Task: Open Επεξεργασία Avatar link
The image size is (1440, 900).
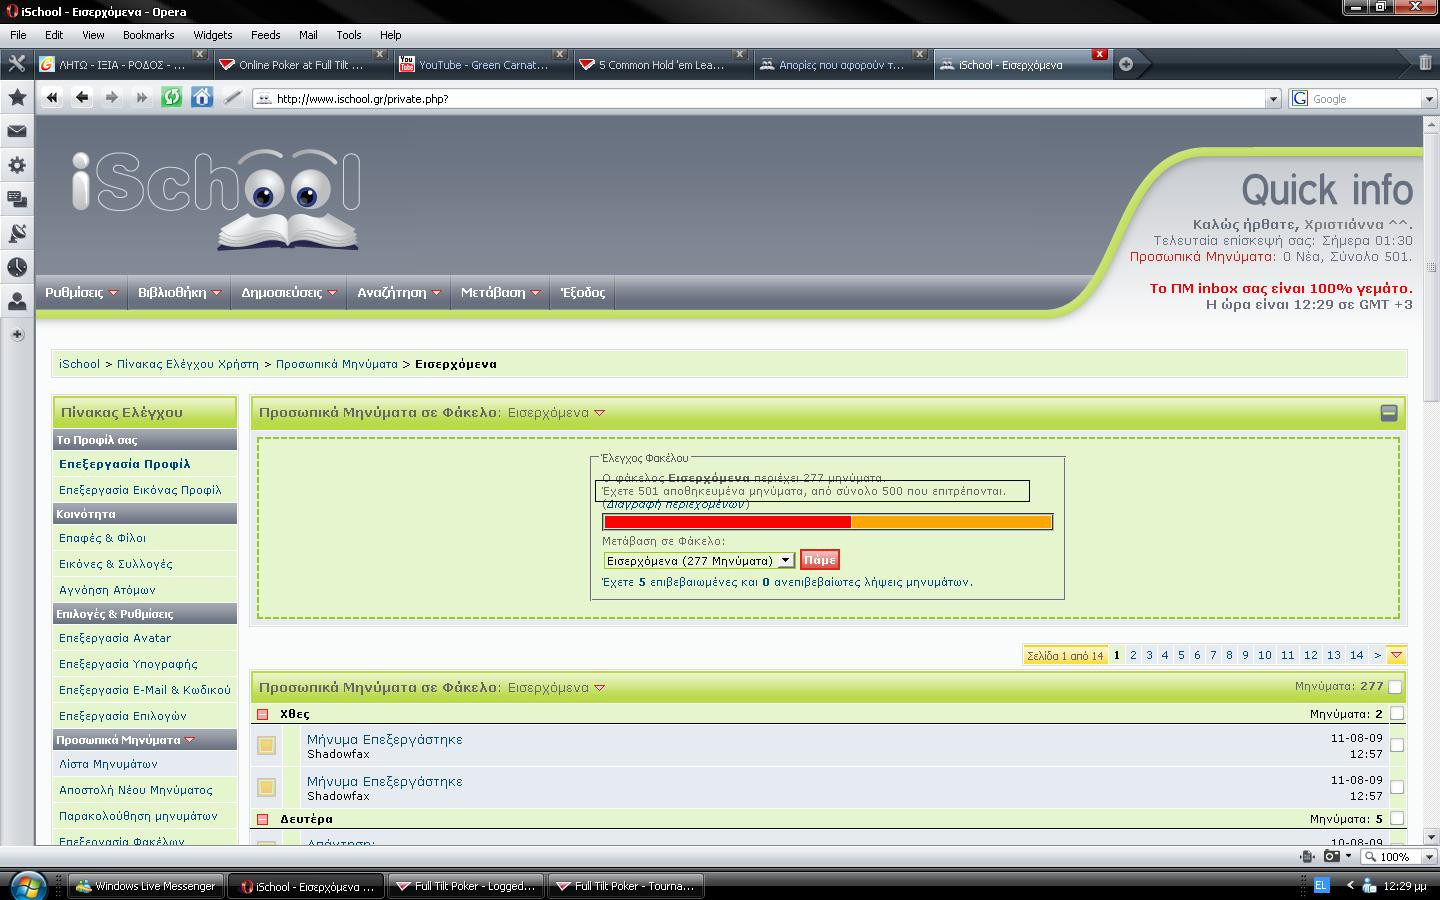Action: click(x=115, y=638)
